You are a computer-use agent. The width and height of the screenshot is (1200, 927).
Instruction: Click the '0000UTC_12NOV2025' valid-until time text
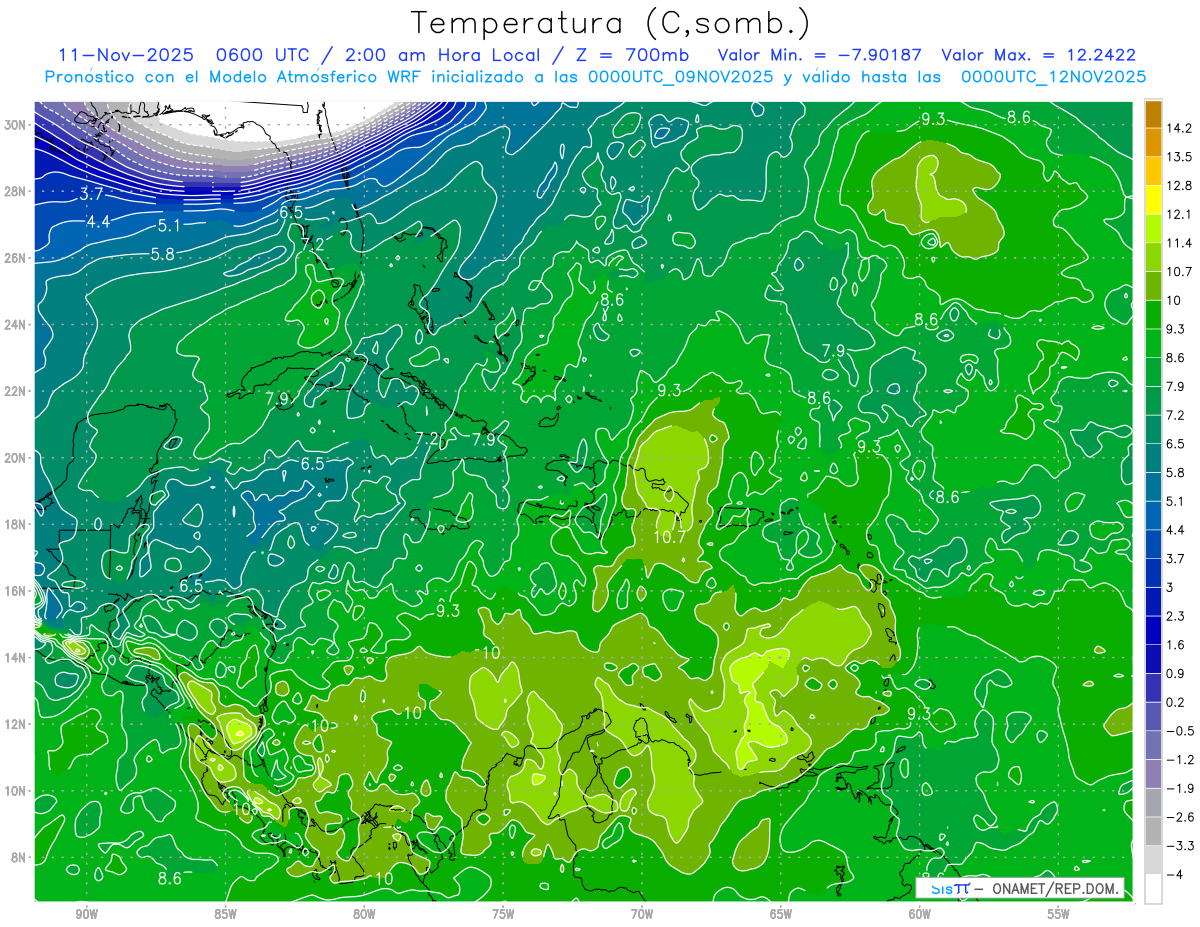(1053, 77)
